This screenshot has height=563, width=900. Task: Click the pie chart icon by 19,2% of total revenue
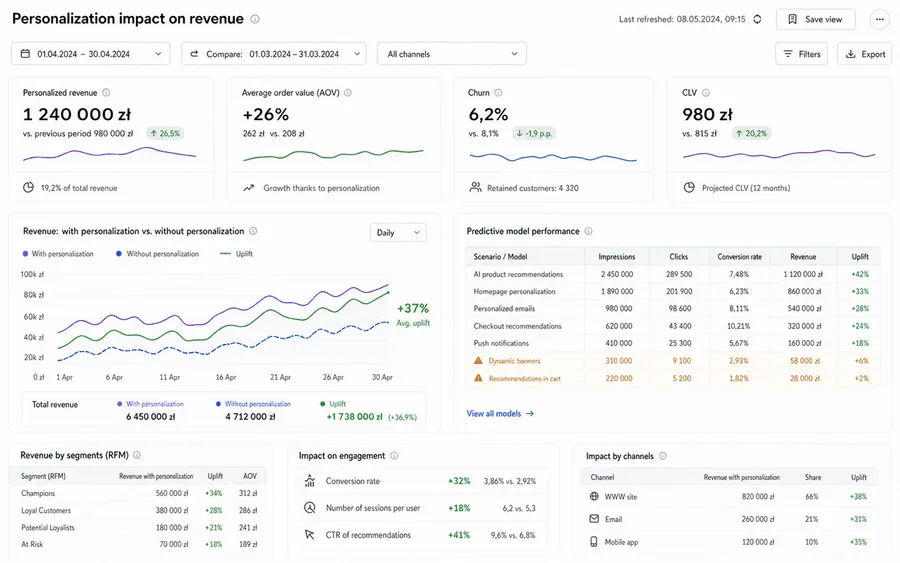point(28,188)
